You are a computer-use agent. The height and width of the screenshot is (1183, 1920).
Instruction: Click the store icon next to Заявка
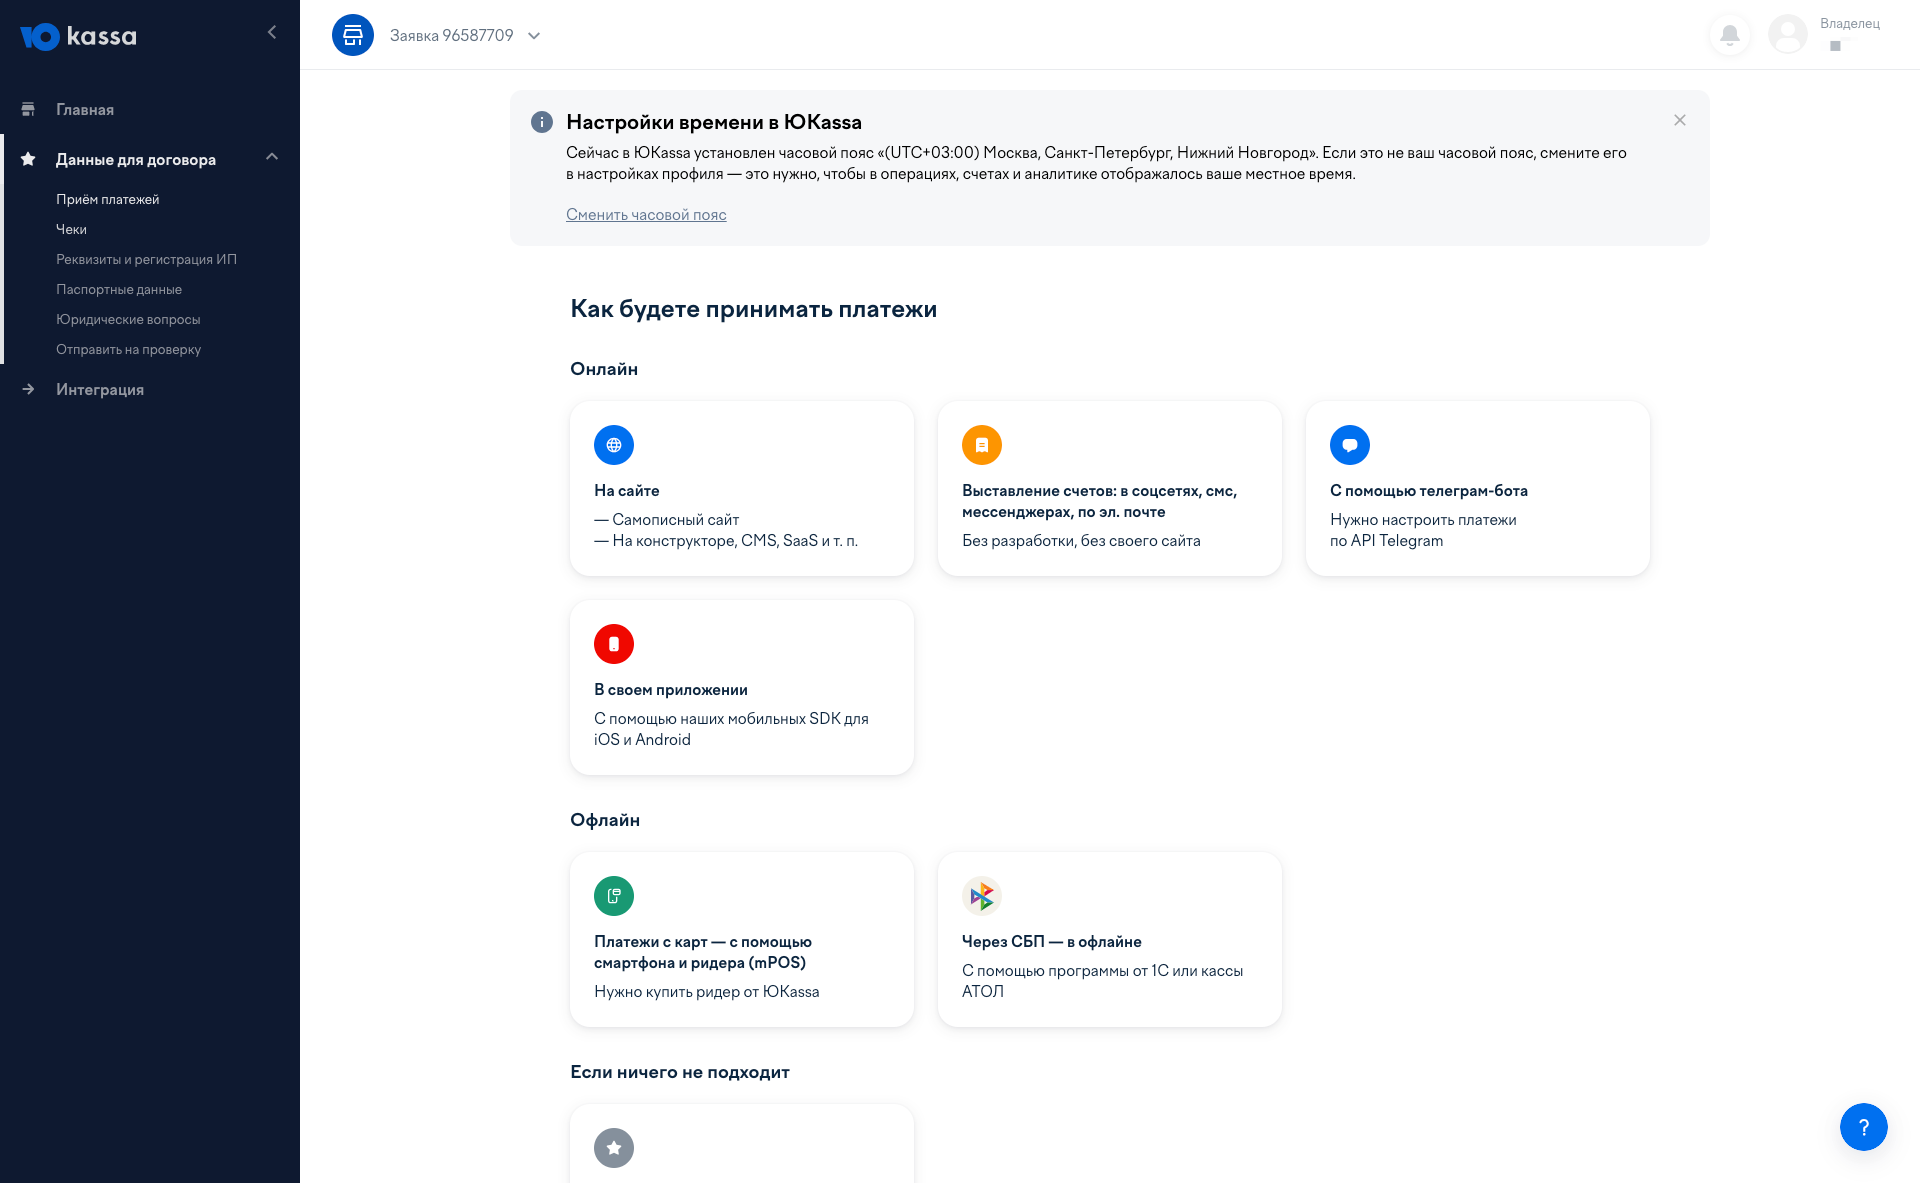pyautogui.click(x=353, y=35)
